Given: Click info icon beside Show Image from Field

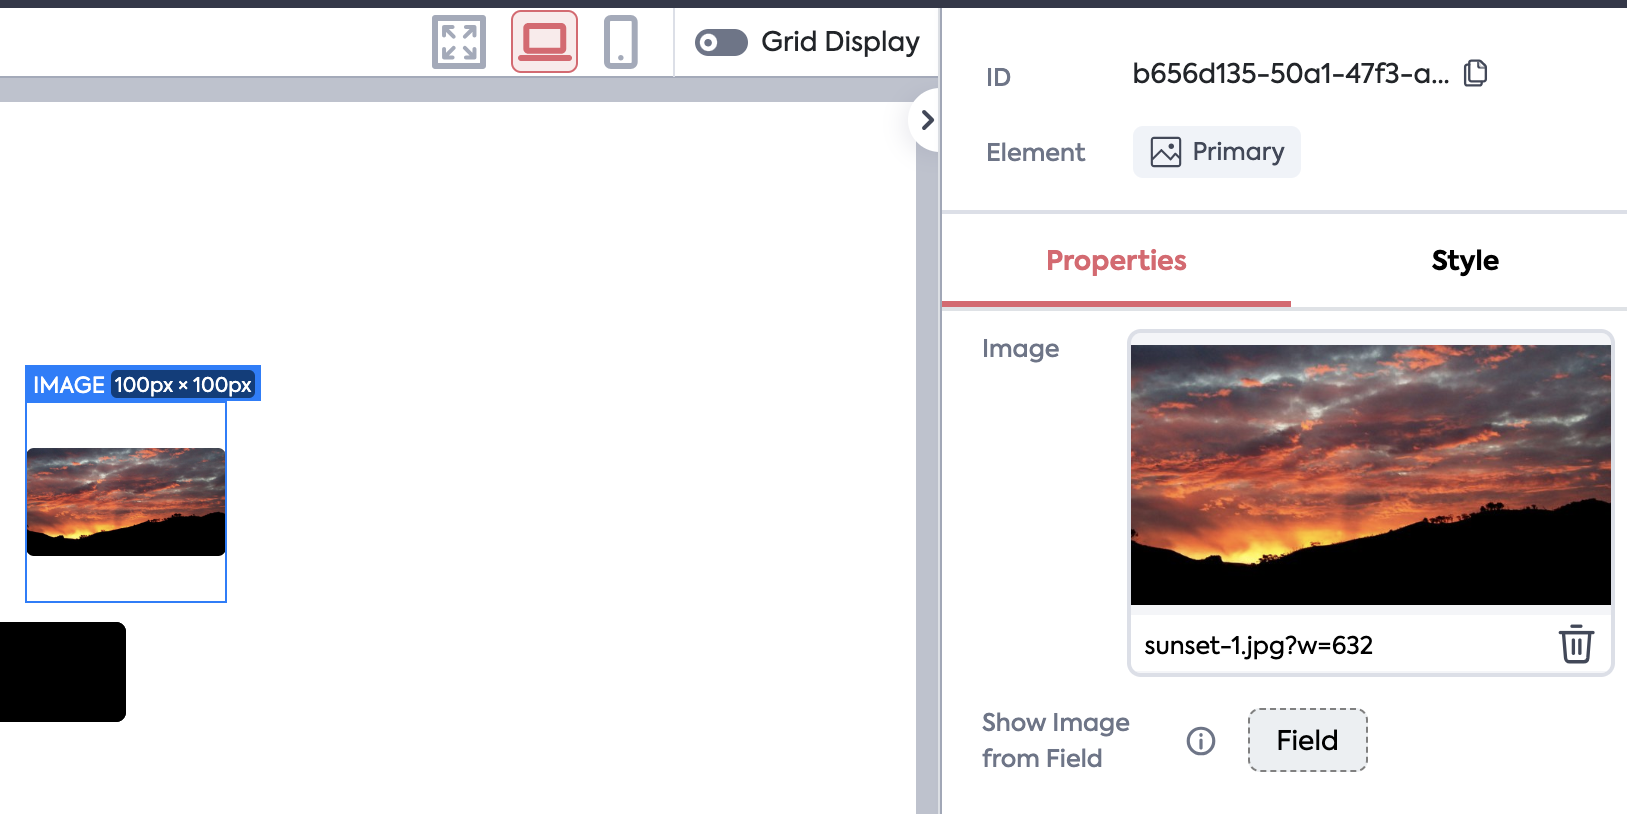Looking at the screenshot, I should click(x=1200, y=741).
